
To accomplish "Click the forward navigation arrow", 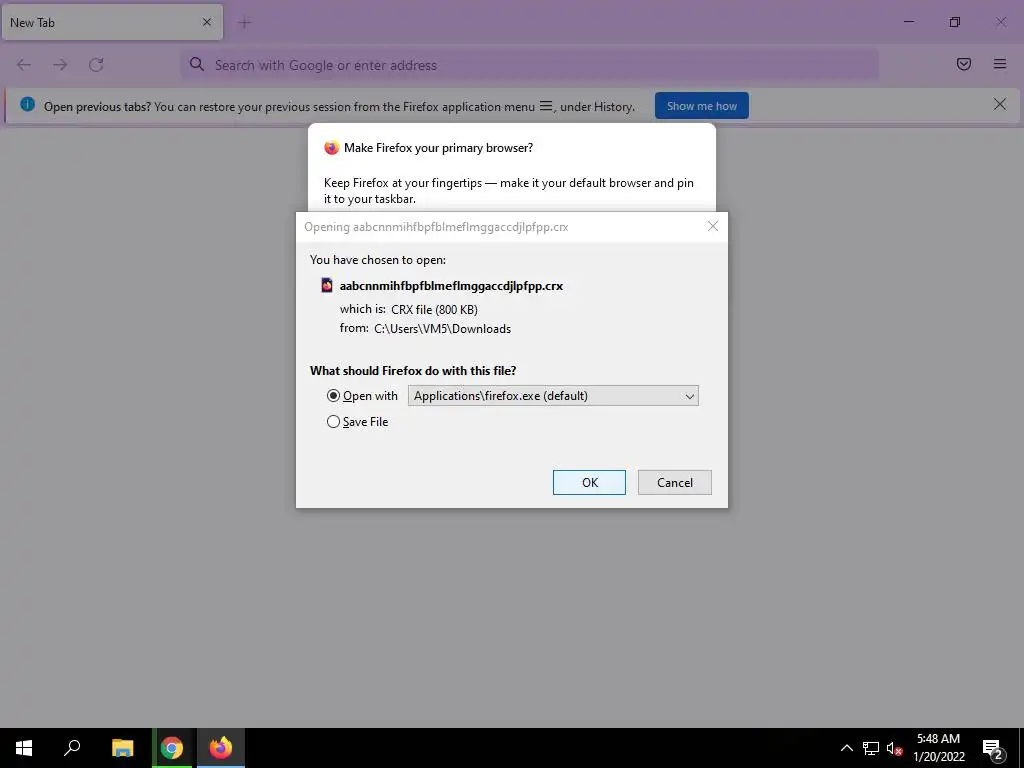I will [x=60, y=65].
